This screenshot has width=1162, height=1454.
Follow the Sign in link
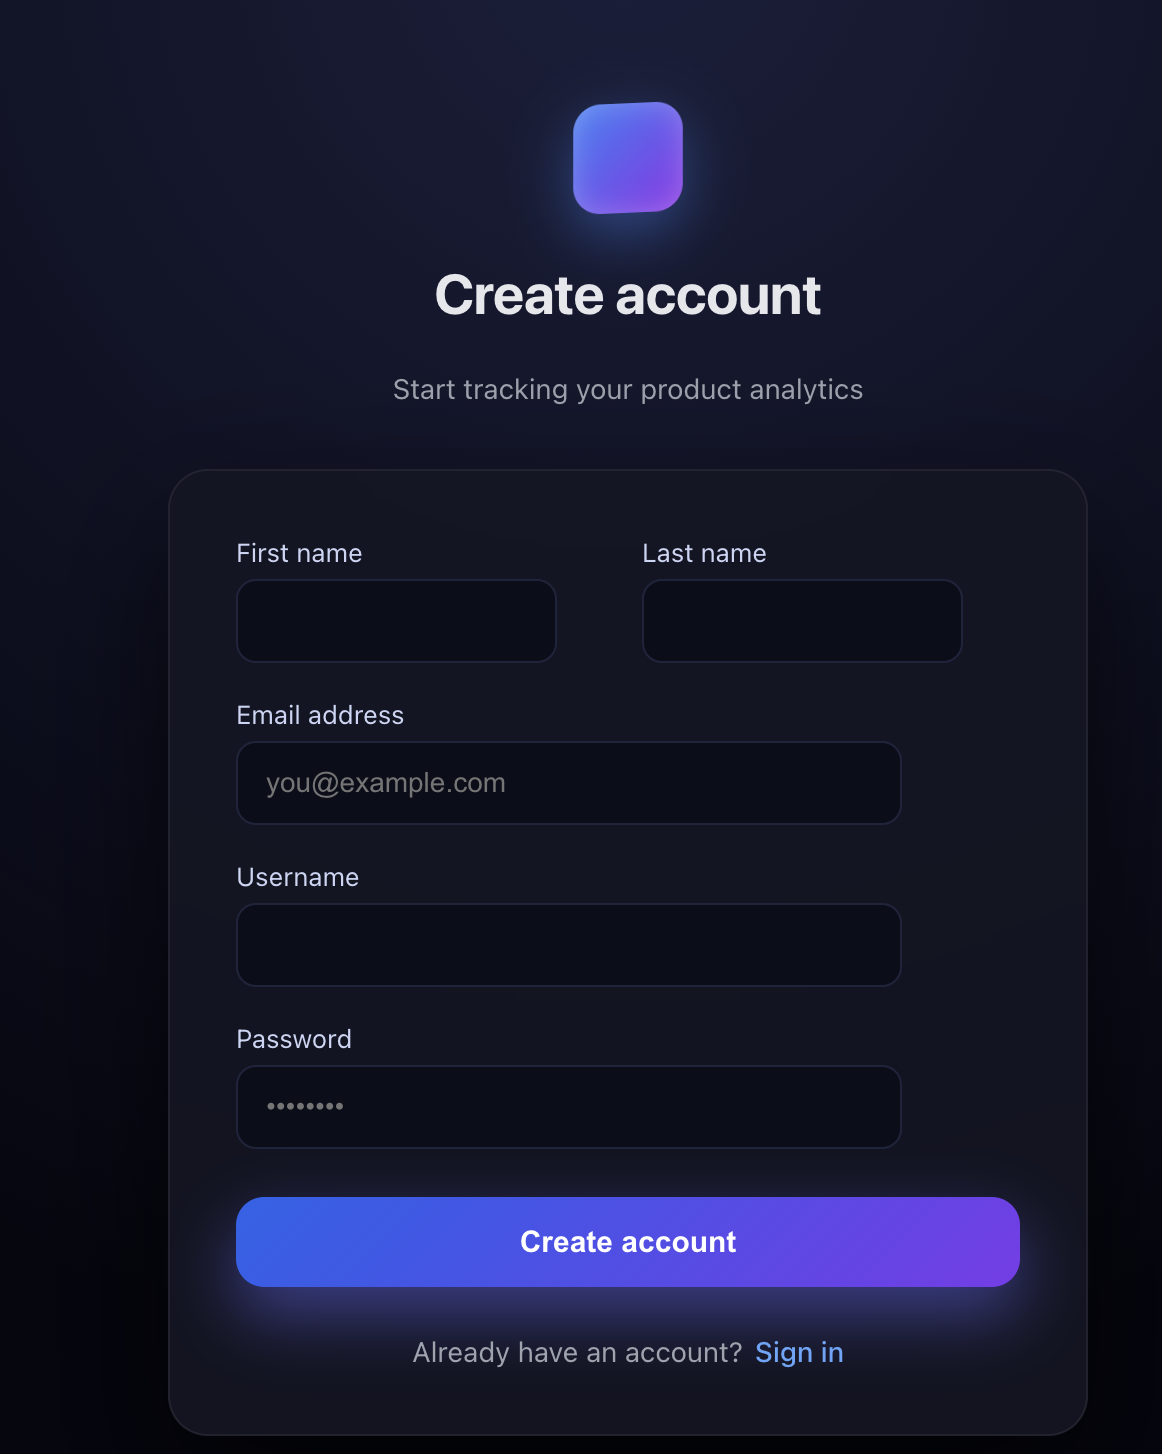[799, 1353]
